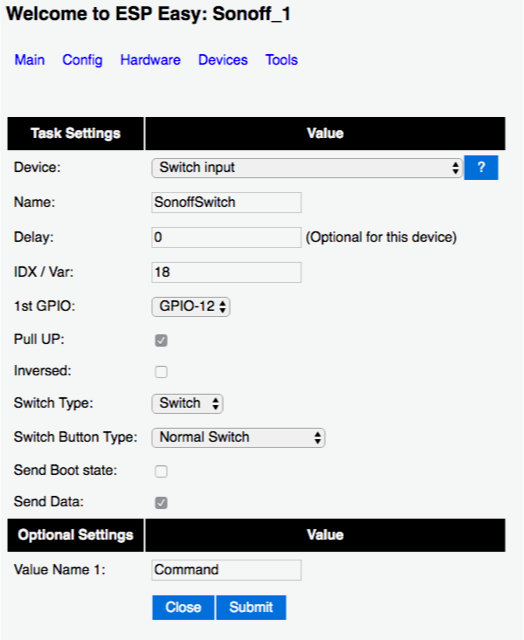Navigate to the Hardware page
This screenshot has width=524, height=640.
pyautogui.click(x=150, y=60)
